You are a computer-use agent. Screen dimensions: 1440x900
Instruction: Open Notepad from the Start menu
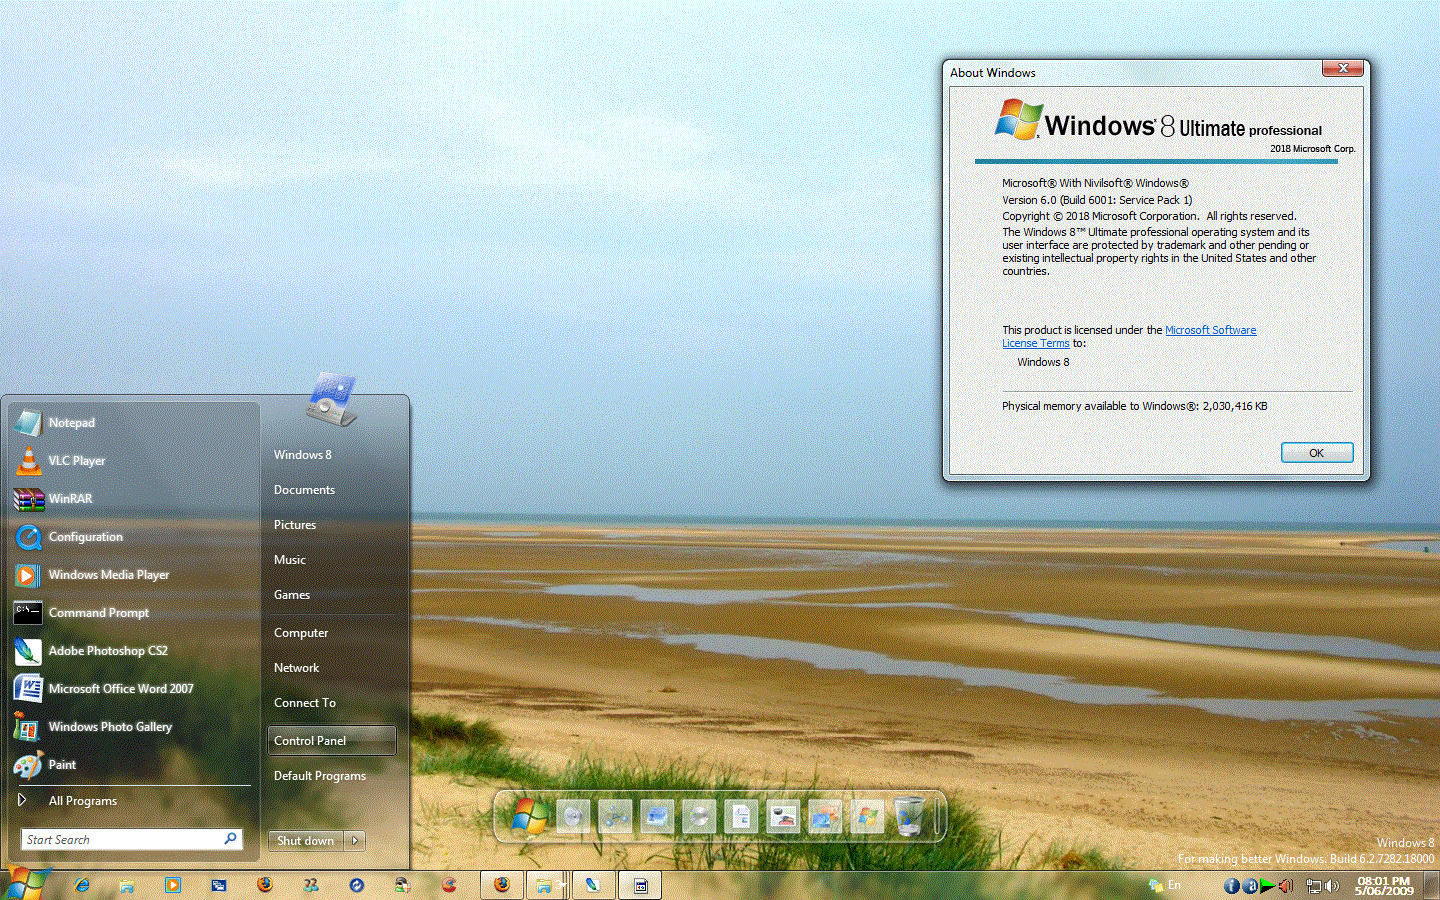point(133,423)
